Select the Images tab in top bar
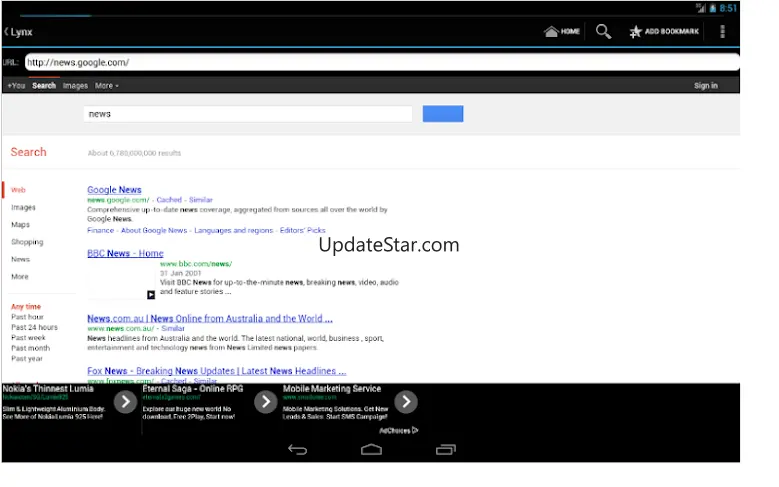 pos(75,85)
